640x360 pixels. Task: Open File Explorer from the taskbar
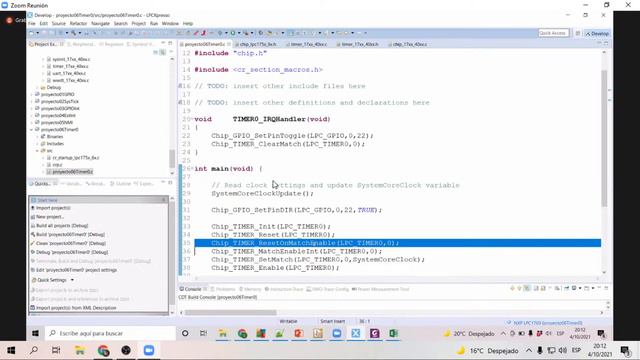pos(80,351)
